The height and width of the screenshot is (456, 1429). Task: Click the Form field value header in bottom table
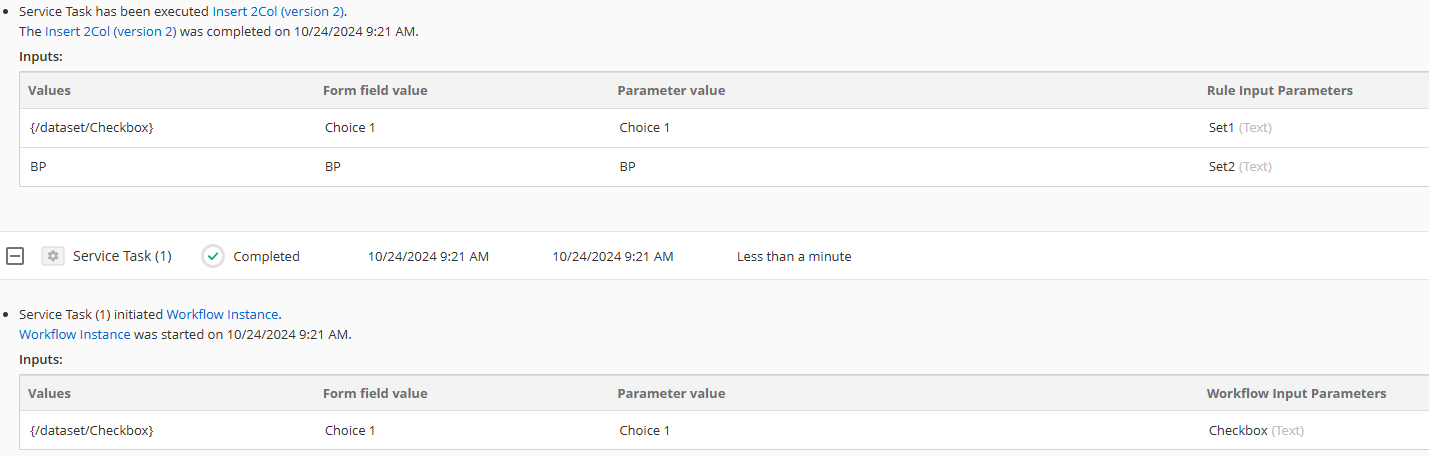click(x=375, y=393)
